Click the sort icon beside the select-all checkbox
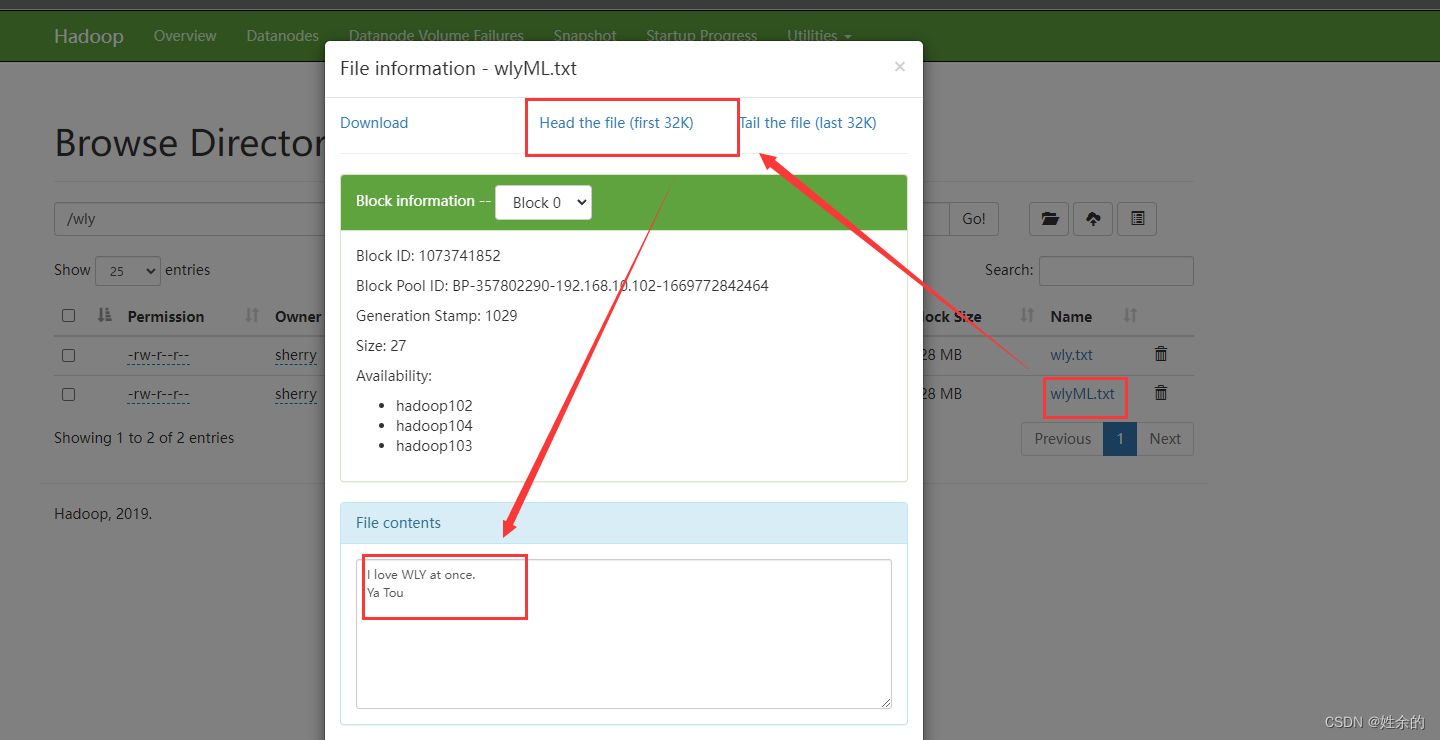The height and width of the screenshot is (740, 1440). (104, 316)
